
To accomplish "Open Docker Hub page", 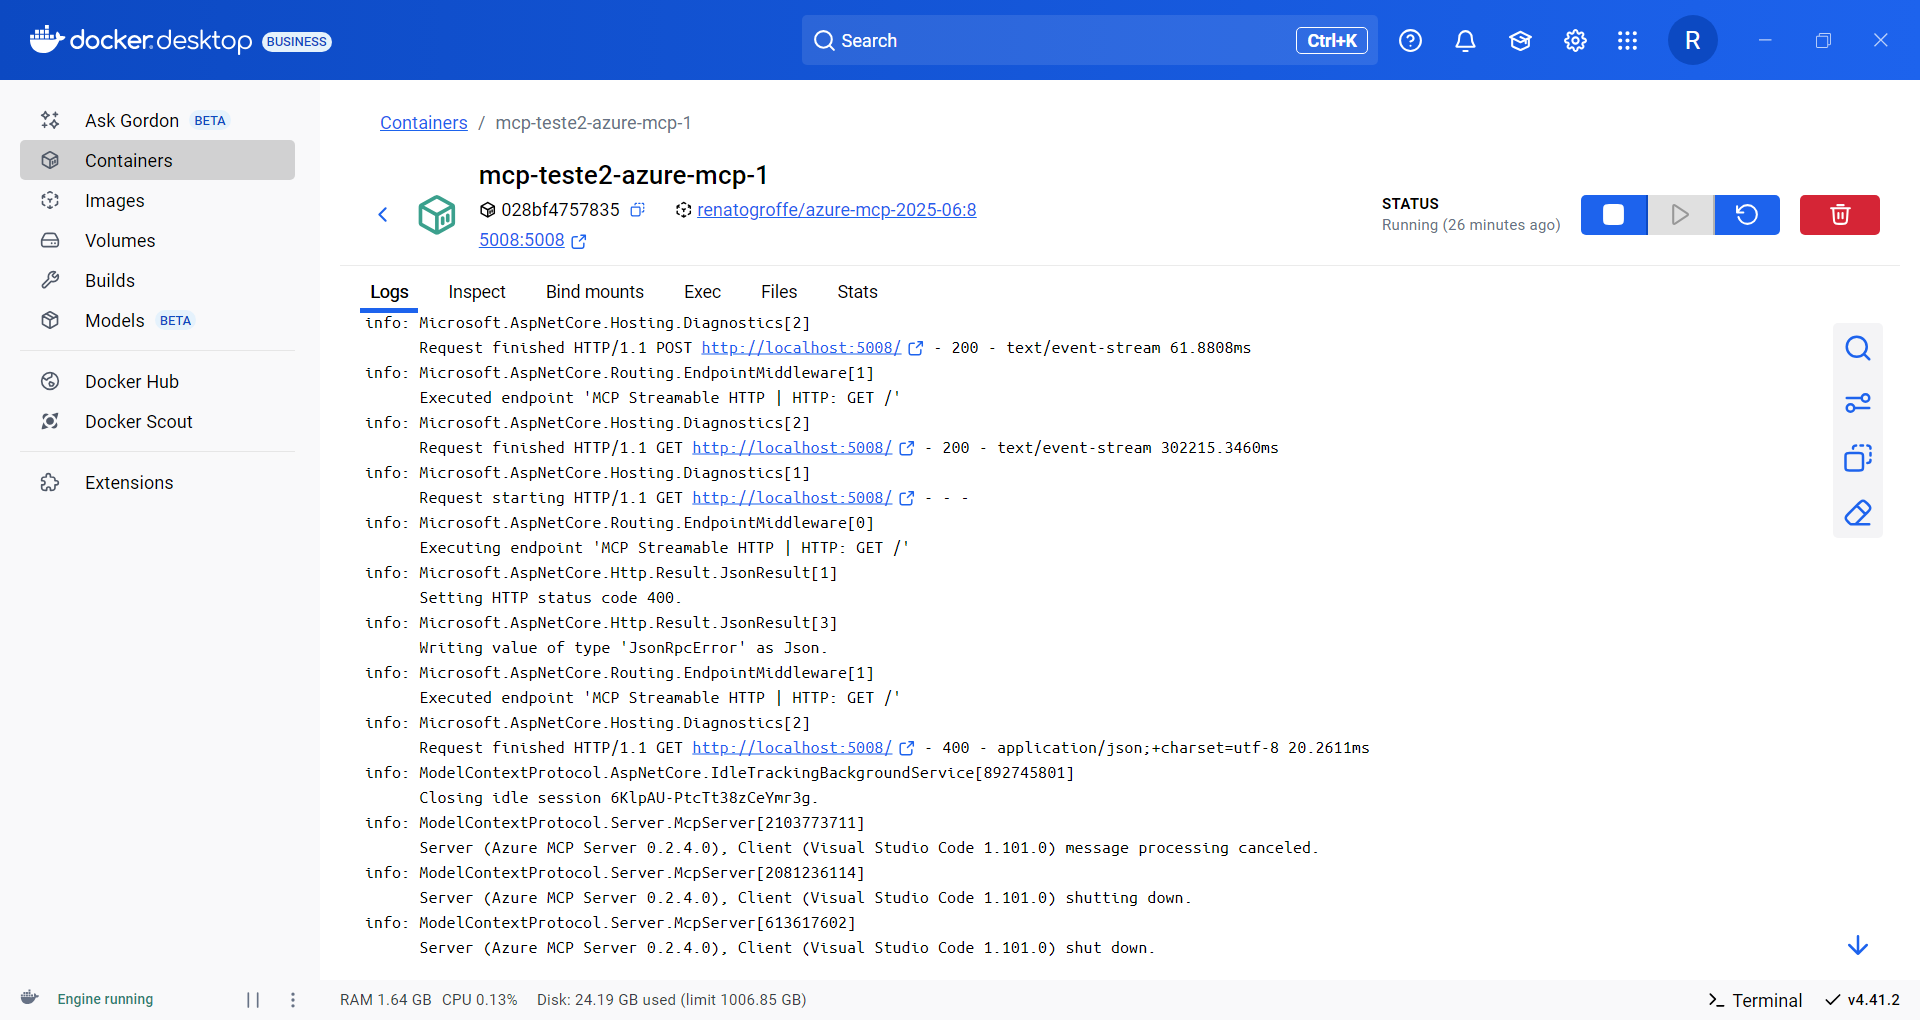I will (157, 381).
